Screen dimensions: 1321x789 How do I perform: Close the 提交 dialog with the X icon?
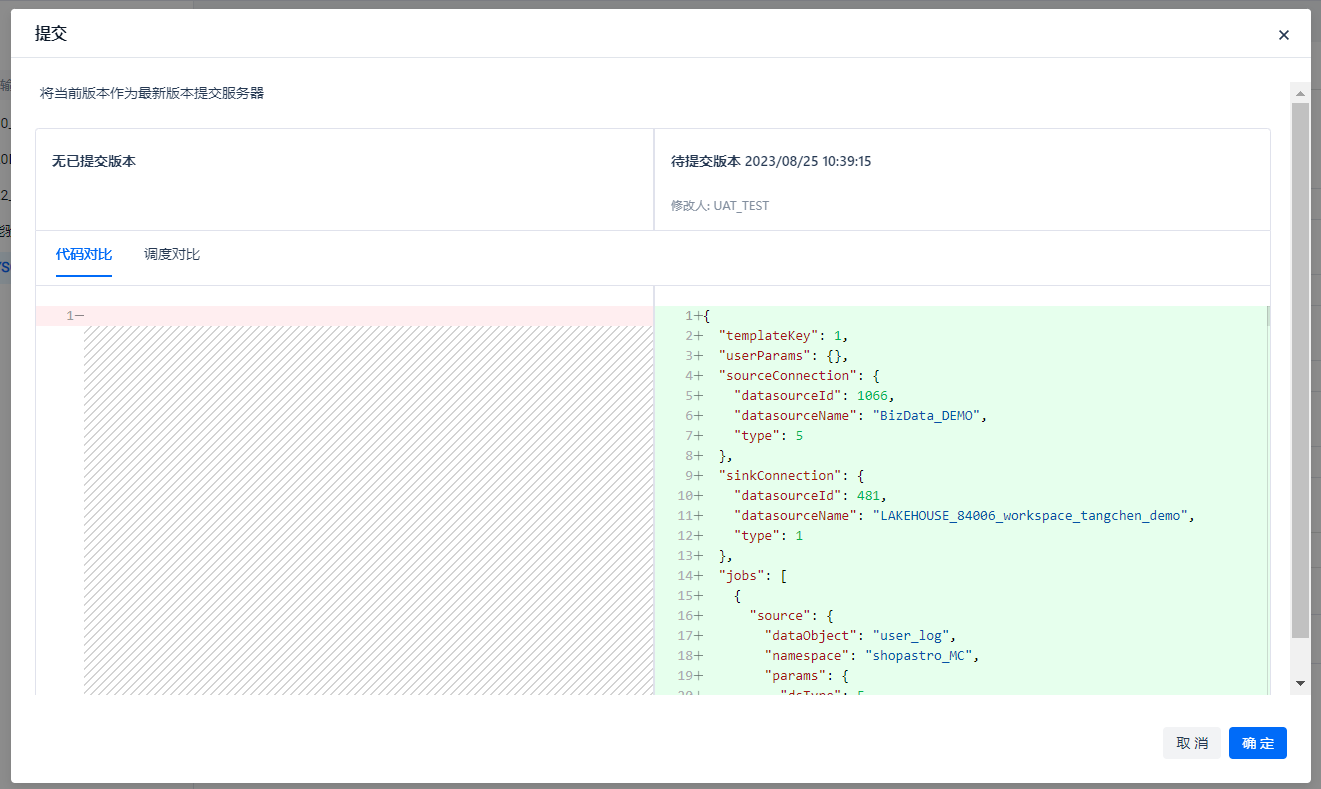pos(1284,35)
